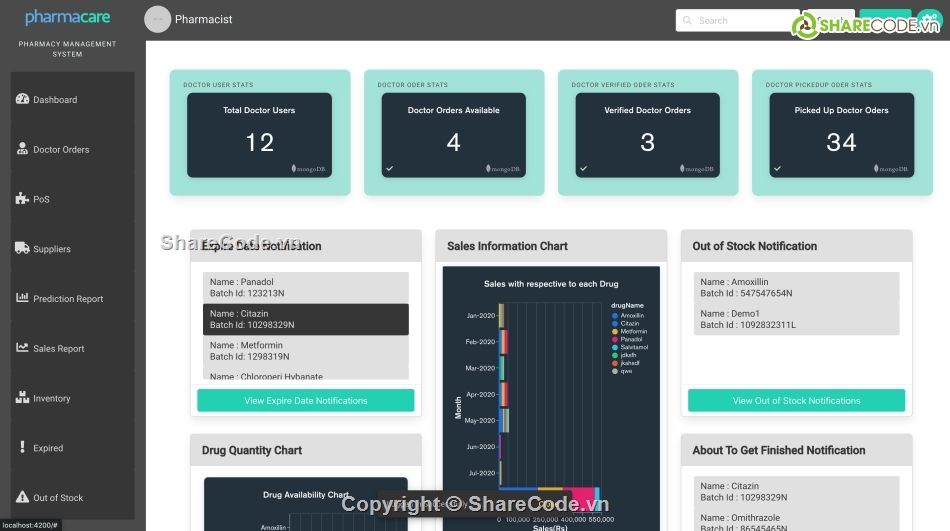Click View Out of Stock Notifications button
The width and height of the screenshot is (950, 531).
coord(796,401)
